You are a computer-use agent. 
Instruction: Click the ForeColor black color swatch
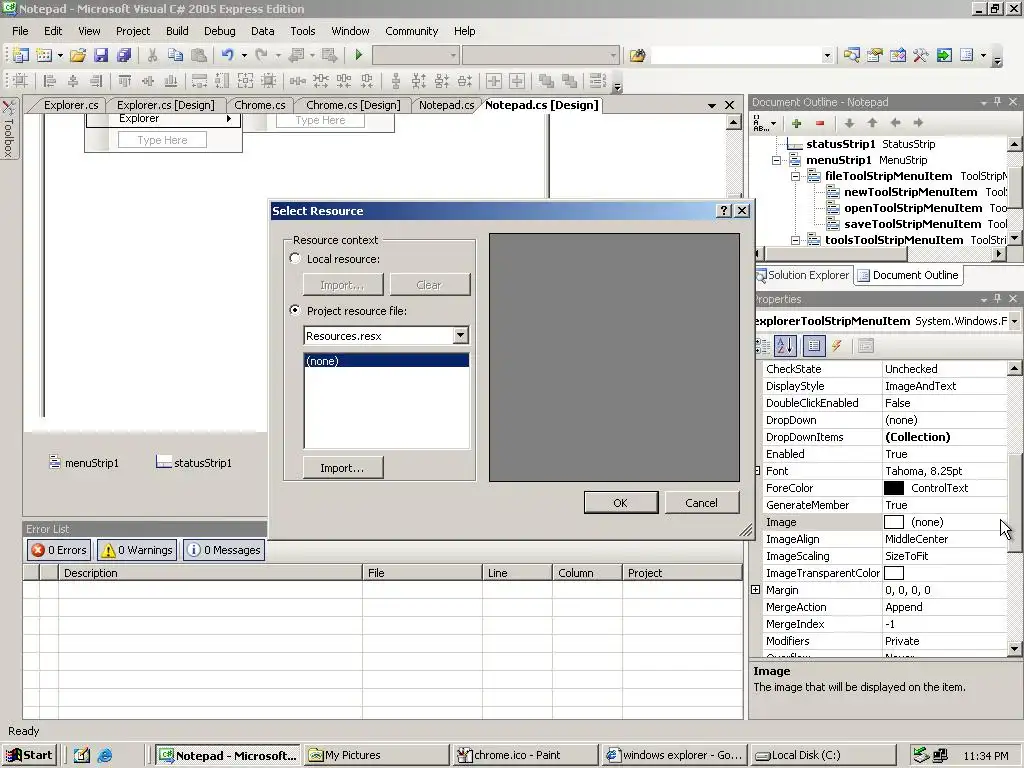[893, 488]
